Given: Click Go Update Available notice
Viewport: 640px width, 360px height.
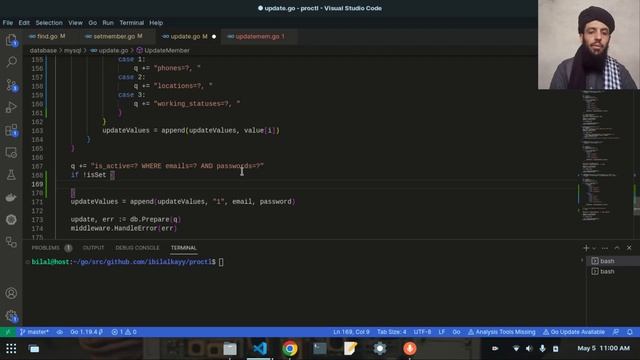Looking at the screenshot, I should [573, 332].
